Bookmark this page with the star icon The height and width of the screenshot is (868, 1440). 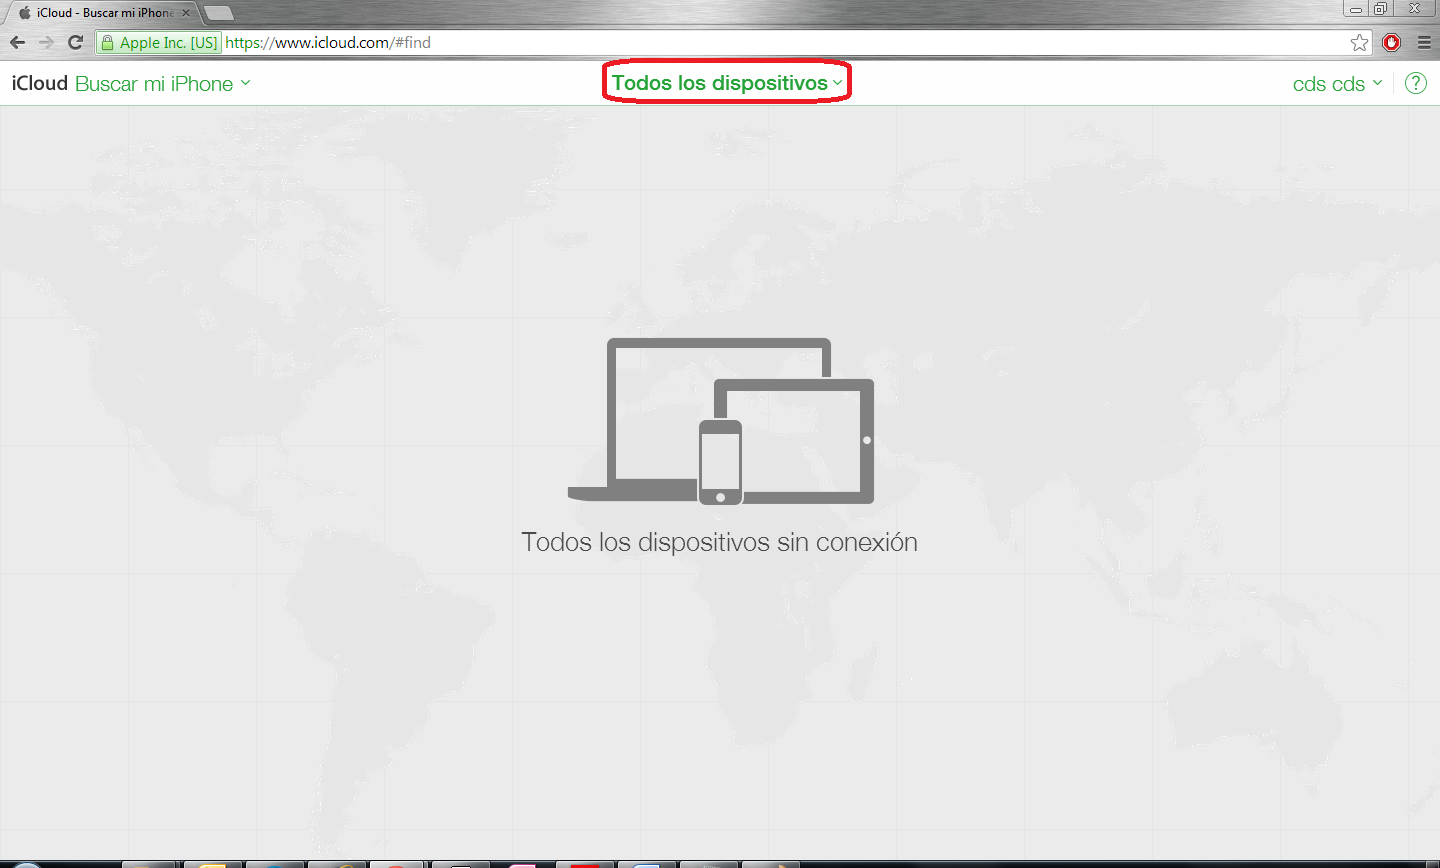tap(1359, 42)
